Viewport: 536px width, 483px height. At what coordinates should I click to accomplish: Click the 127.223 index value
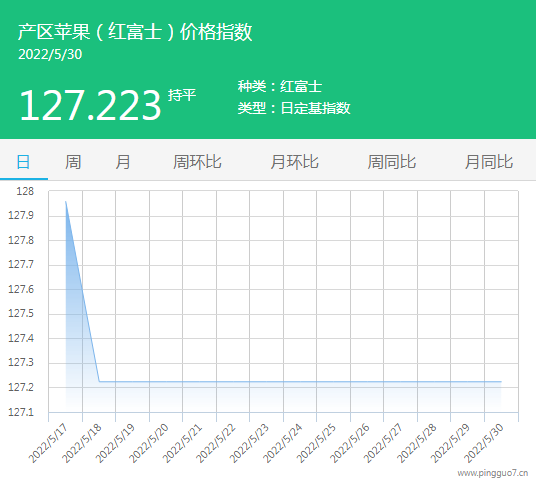point(90,105)
